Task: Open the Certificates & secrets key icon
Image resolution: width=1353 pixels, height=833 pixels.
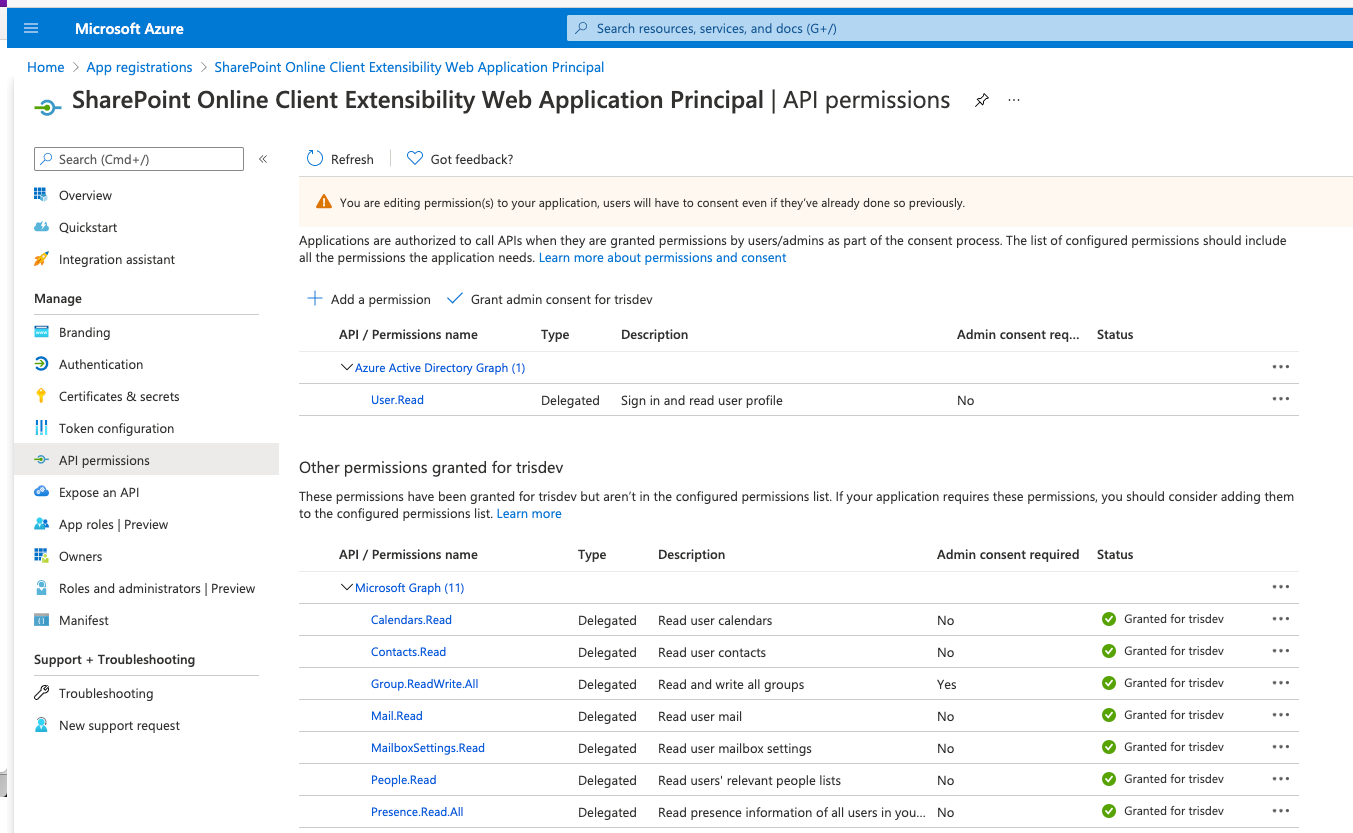Action: pos(41,396)
